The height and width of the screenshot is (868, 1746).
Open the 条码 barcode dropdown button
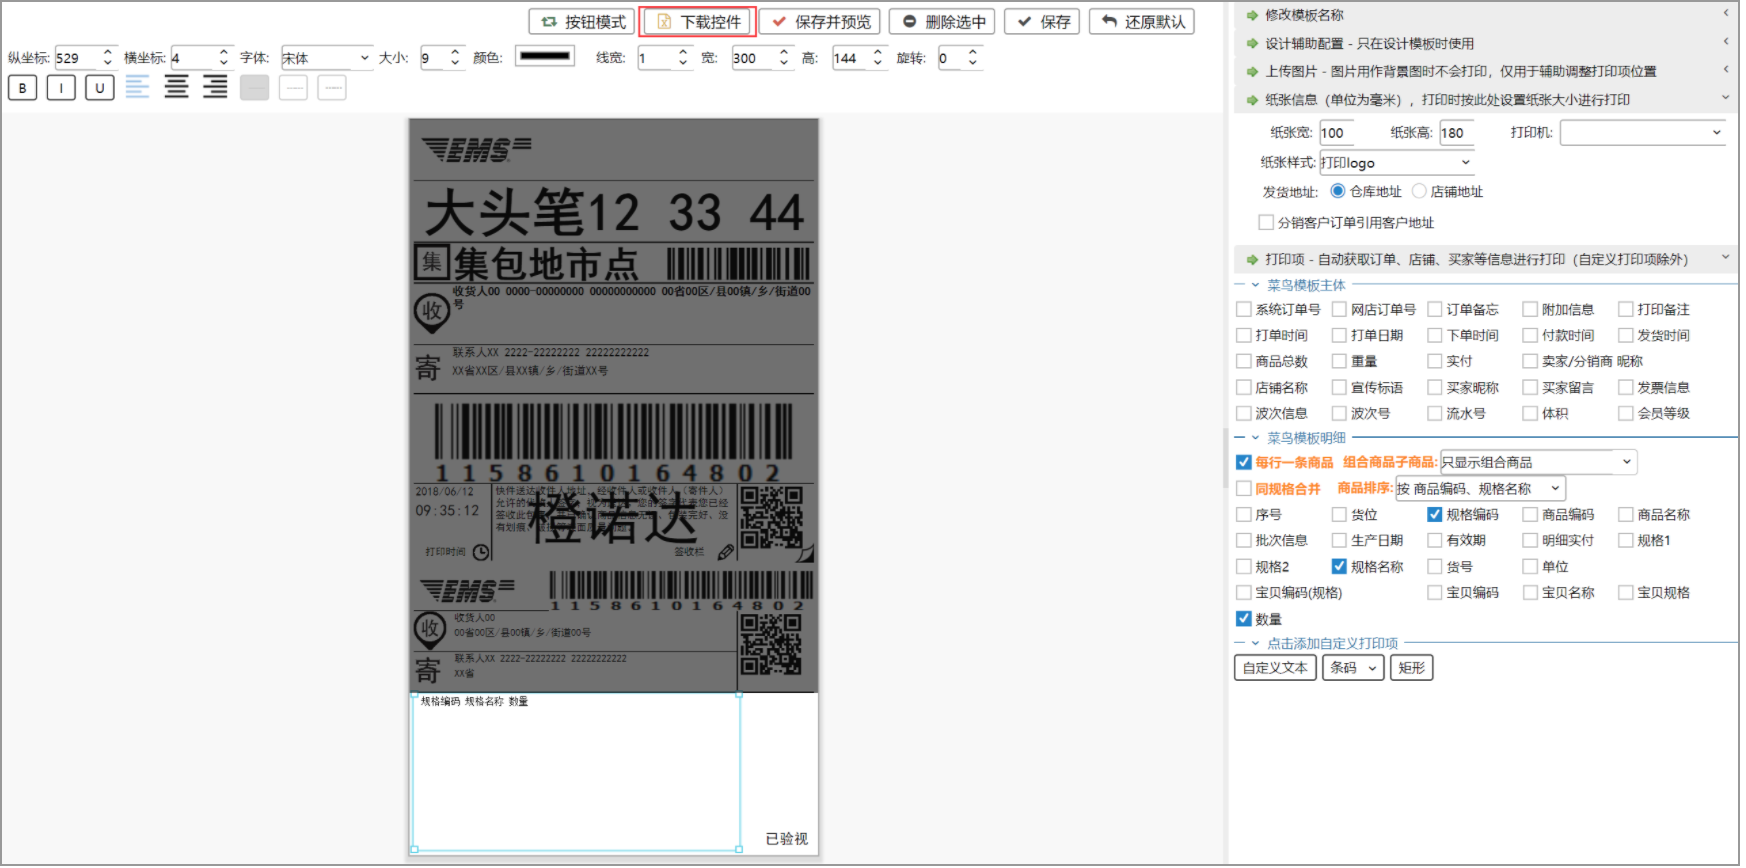pyautogui.click(x=1353, y=668)
